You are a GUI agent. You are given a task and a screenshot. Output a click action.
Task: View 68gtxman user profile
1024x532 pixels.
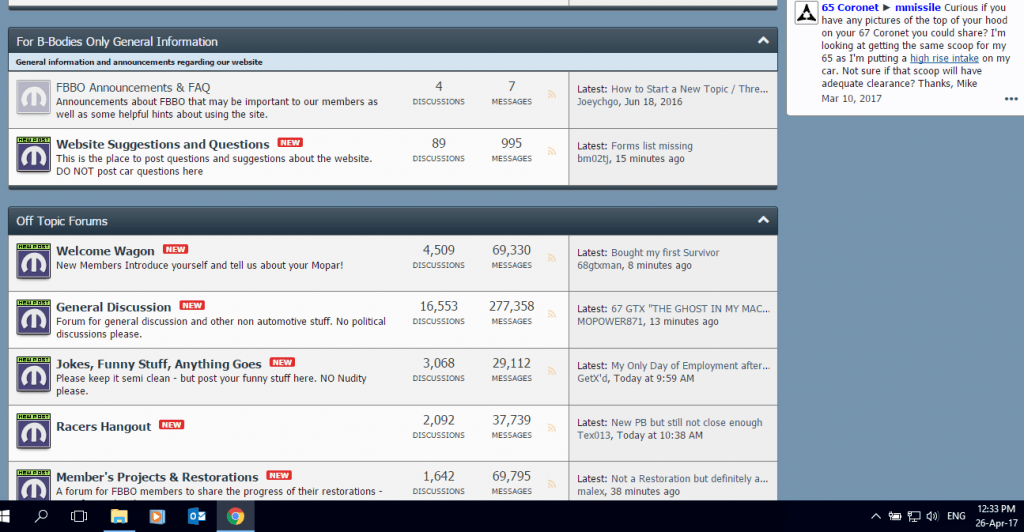pyautogui.click(x=600, y=266)
